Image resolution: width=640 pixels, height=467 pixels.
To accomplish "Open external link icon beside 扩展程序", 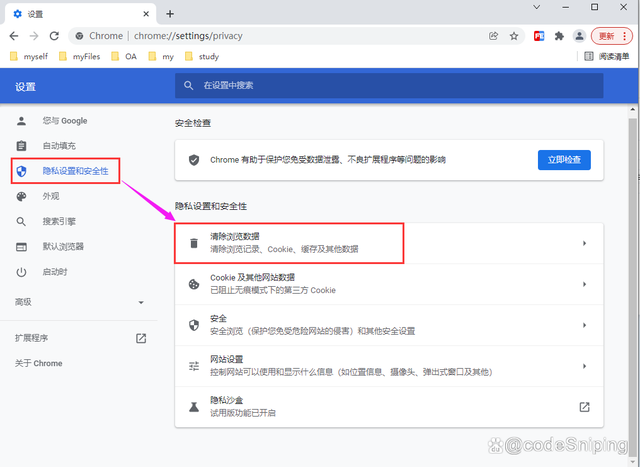I will coord(141,339).
